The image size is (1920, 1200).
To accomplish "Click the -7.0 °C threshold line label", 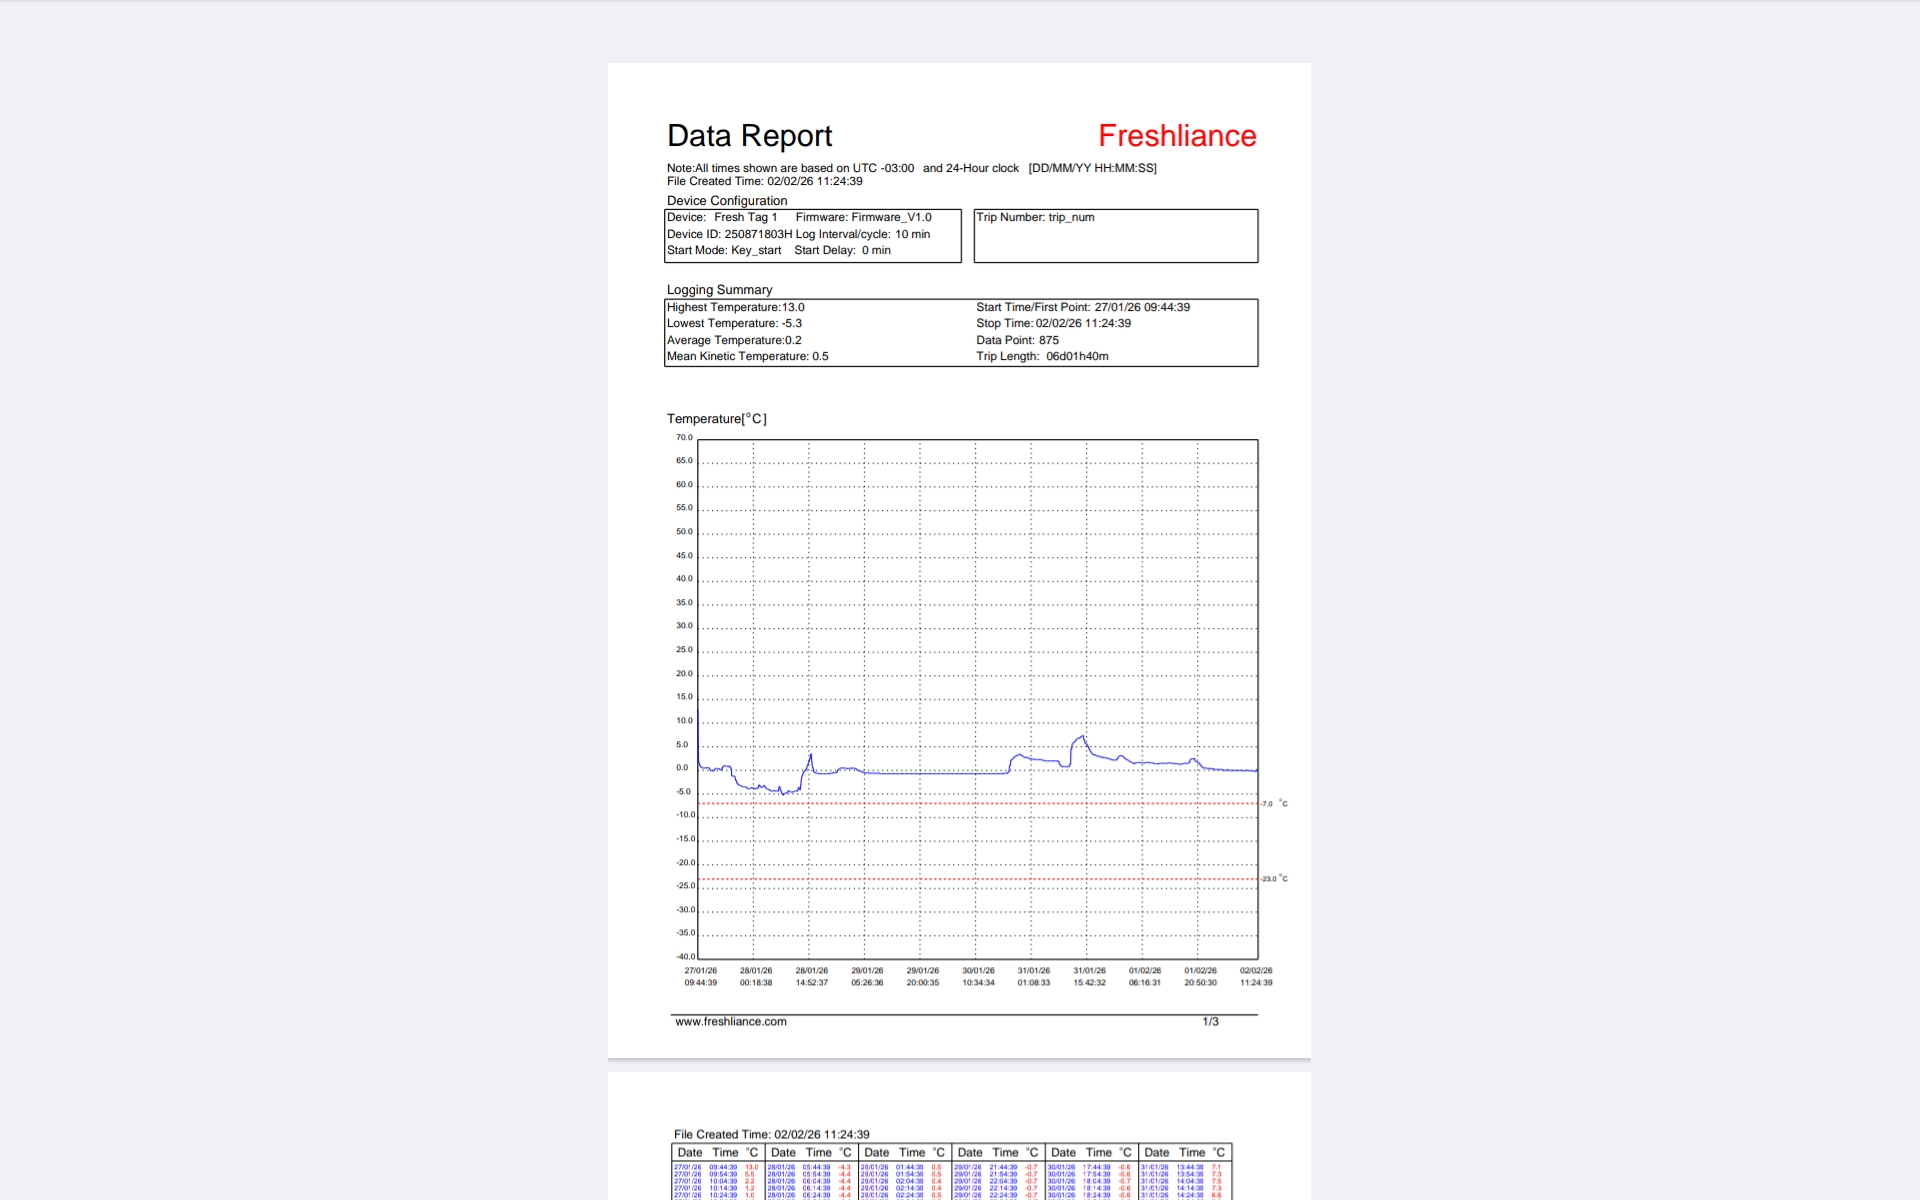I will [x=1273, y=804].
